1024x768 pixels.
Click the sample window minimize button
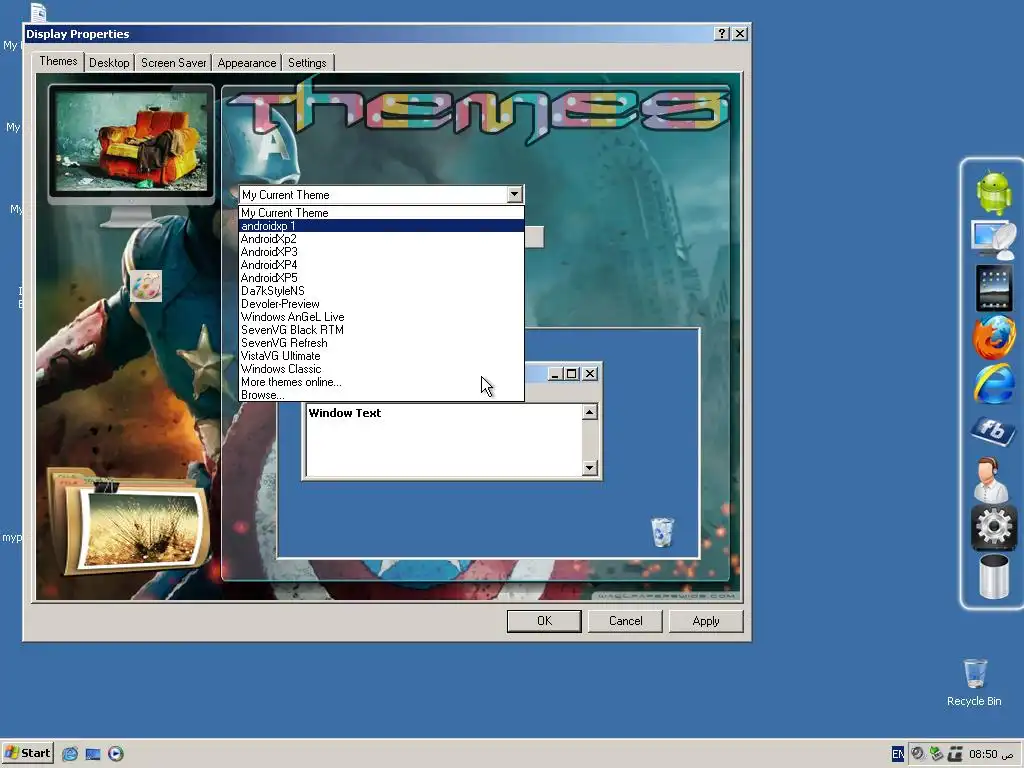point(555,374)
